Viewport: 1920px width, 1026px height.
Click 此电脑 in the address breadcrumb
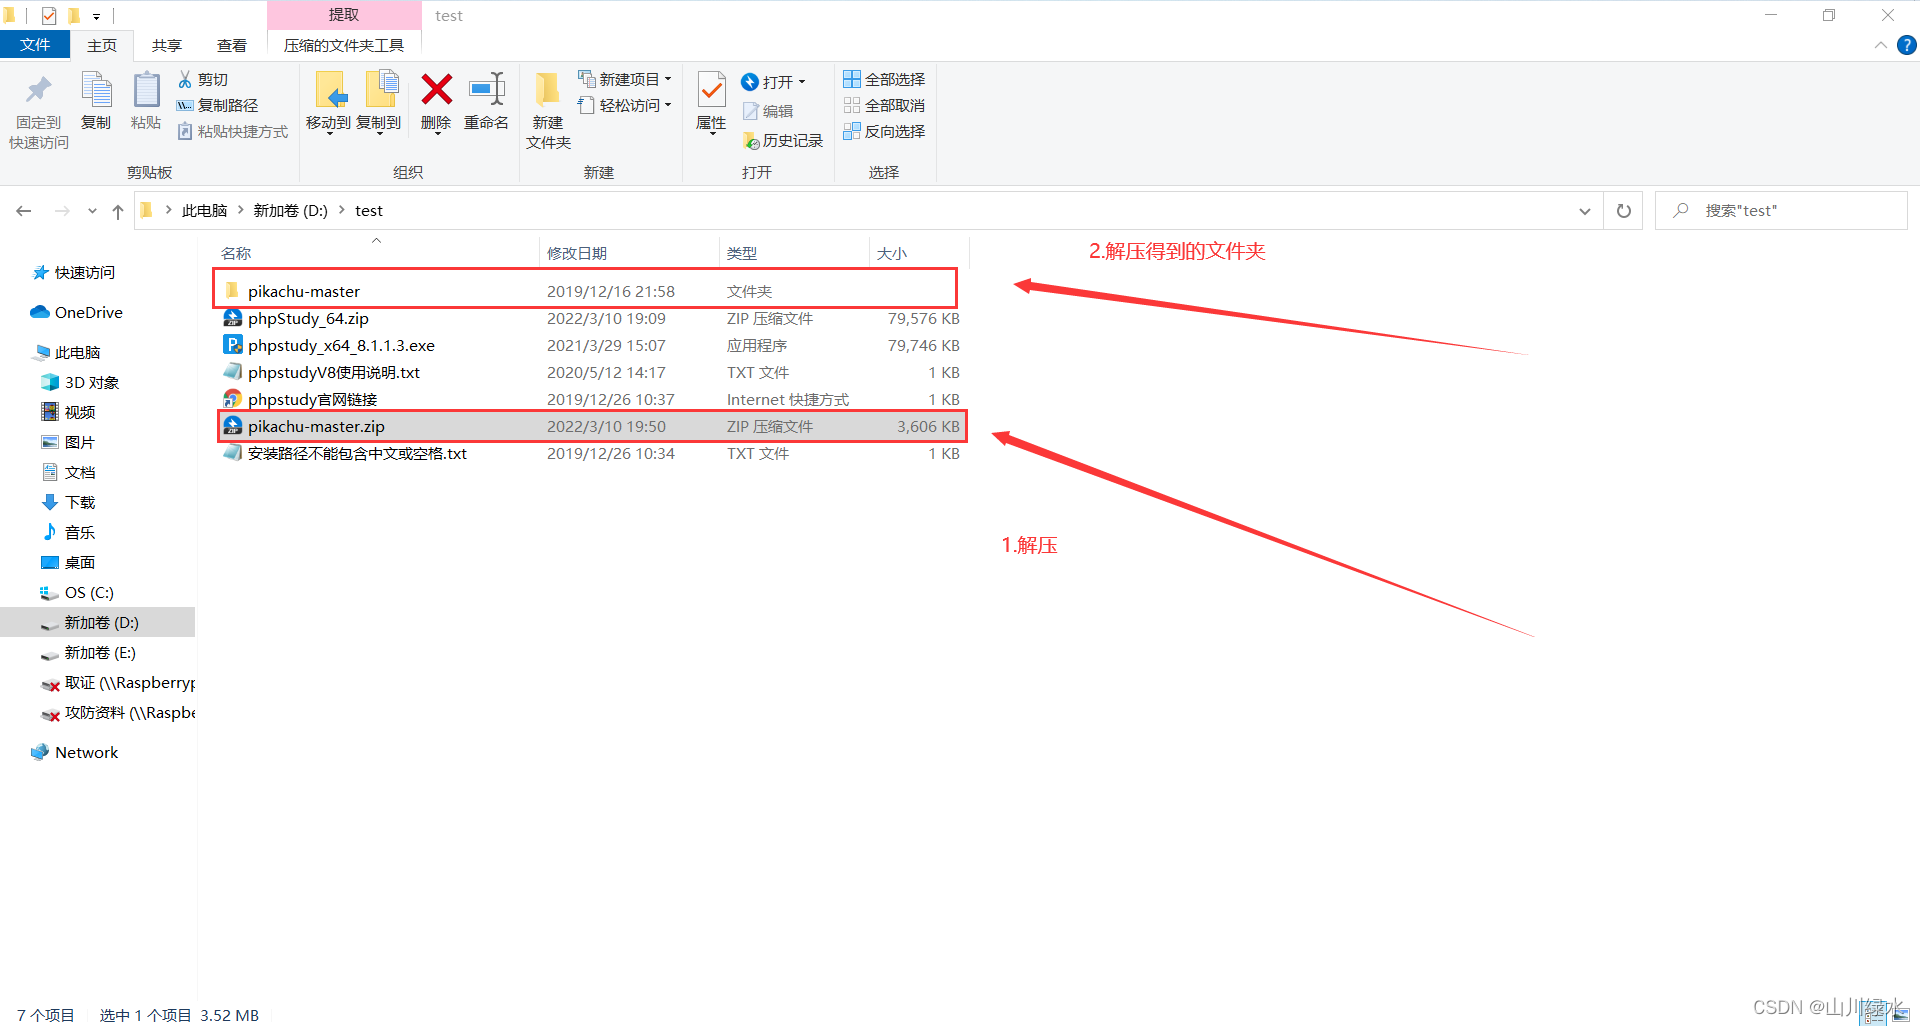point(204,210)
